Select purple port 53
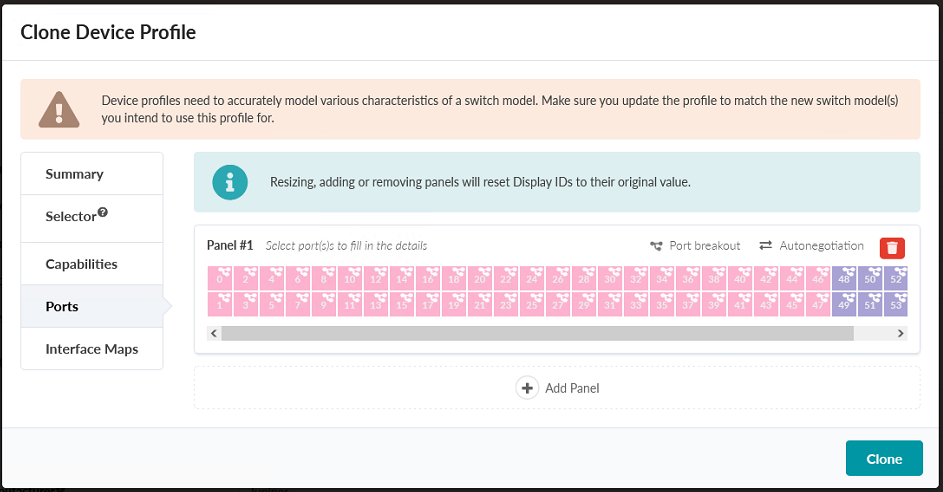 (896, 304)
